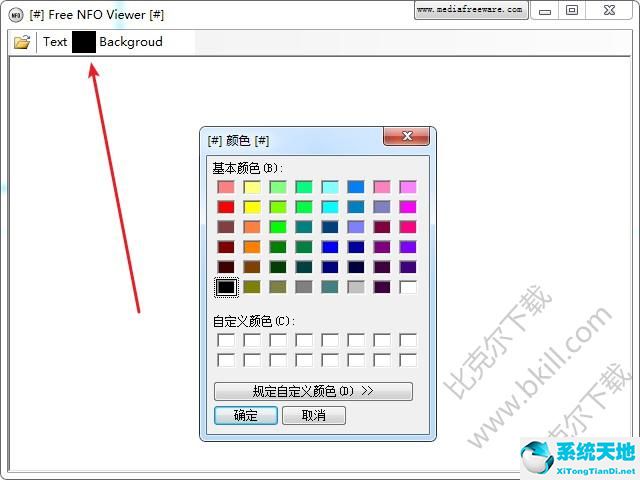Pick the orange swatch in third row

point(252,227)
